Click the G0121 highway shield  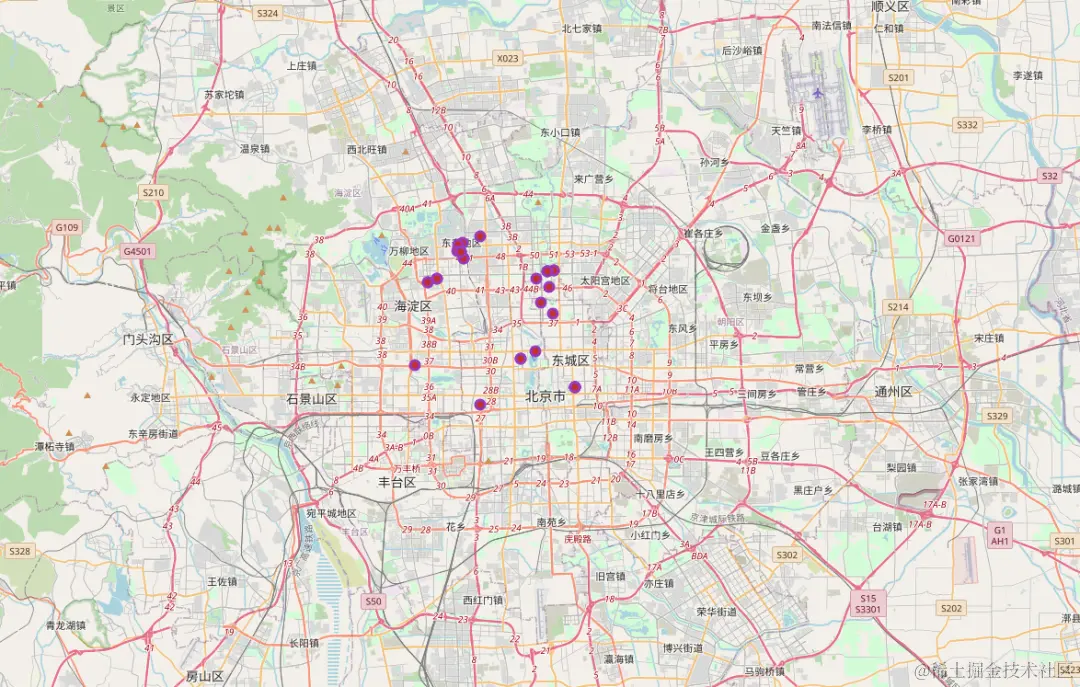coord(962,238)
